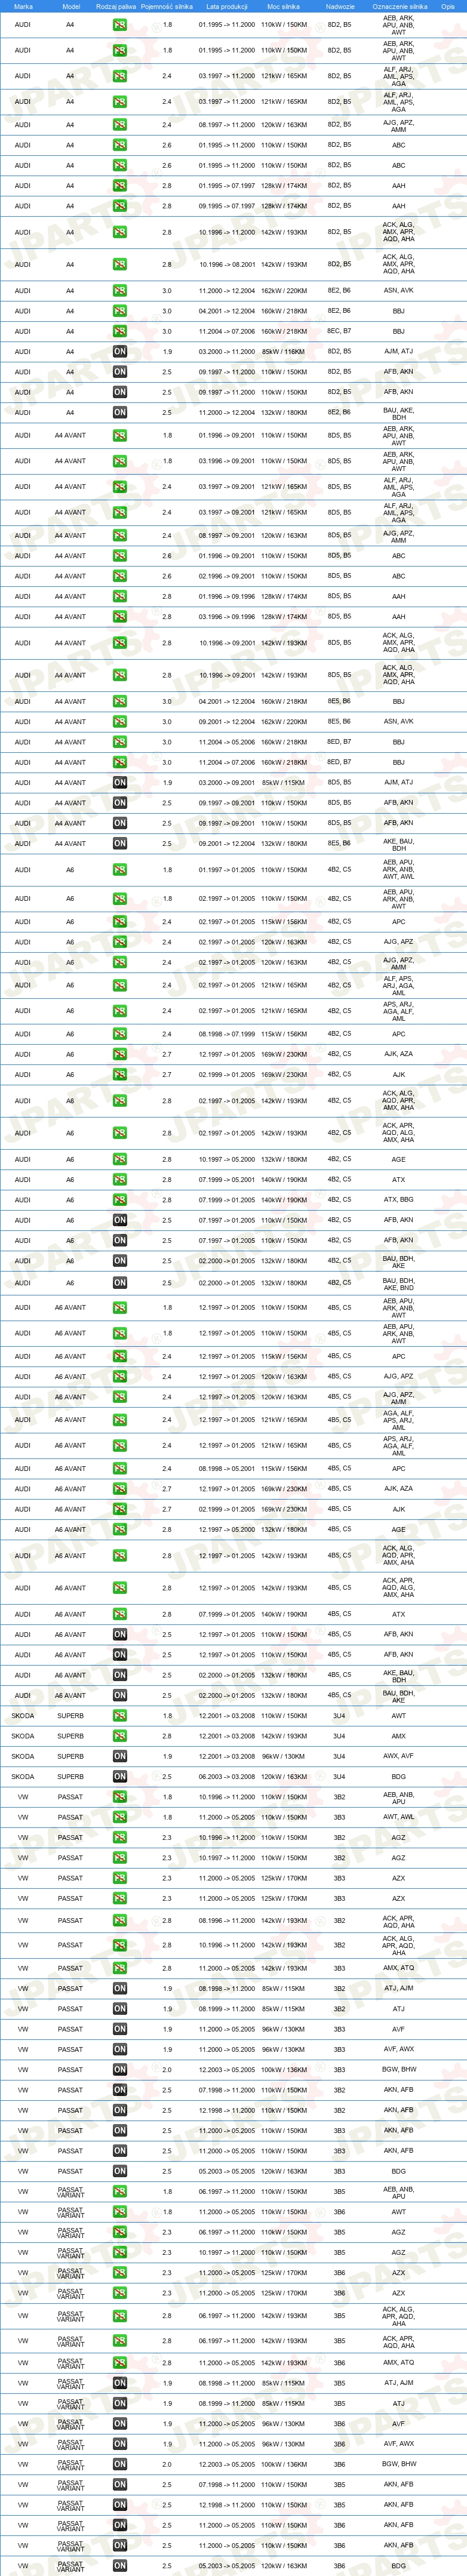Select 3U4 body cell in Superb AWT row
The height and width of the screenshot is (2576, 467).
[x=340, y=1716]
